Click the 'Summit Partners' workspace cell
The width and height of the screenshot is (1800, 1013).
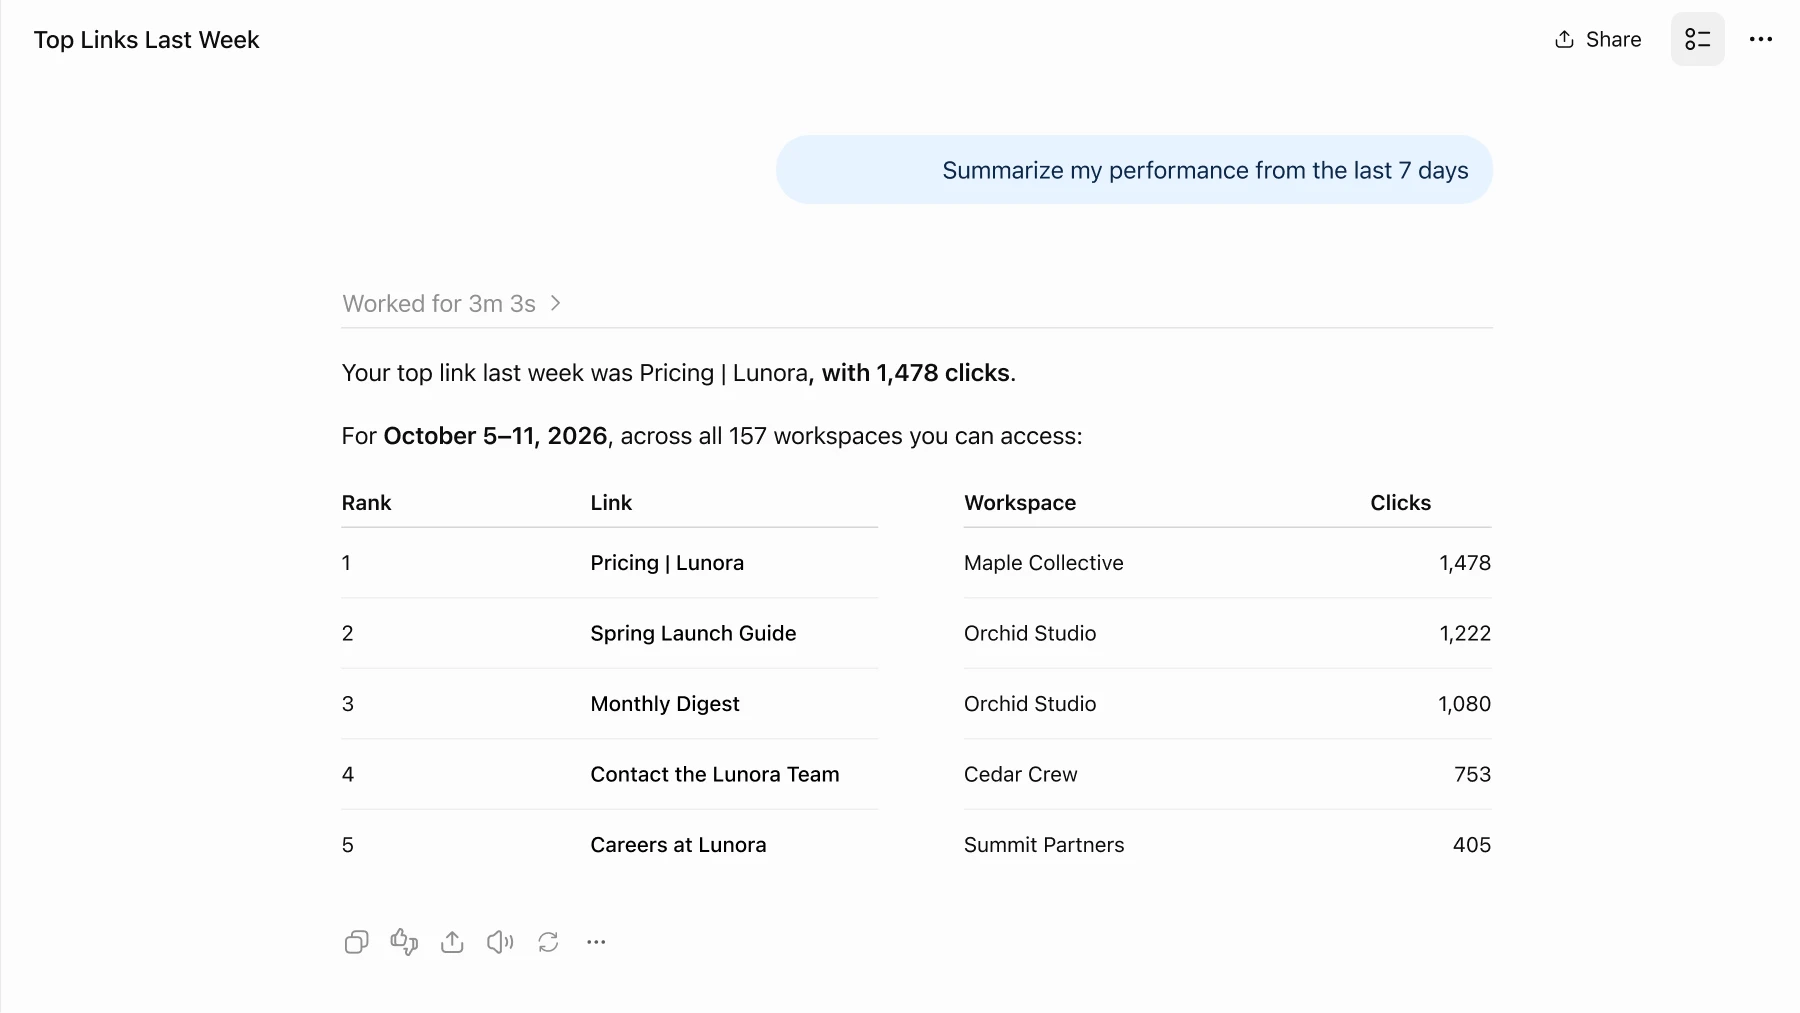1044,845
